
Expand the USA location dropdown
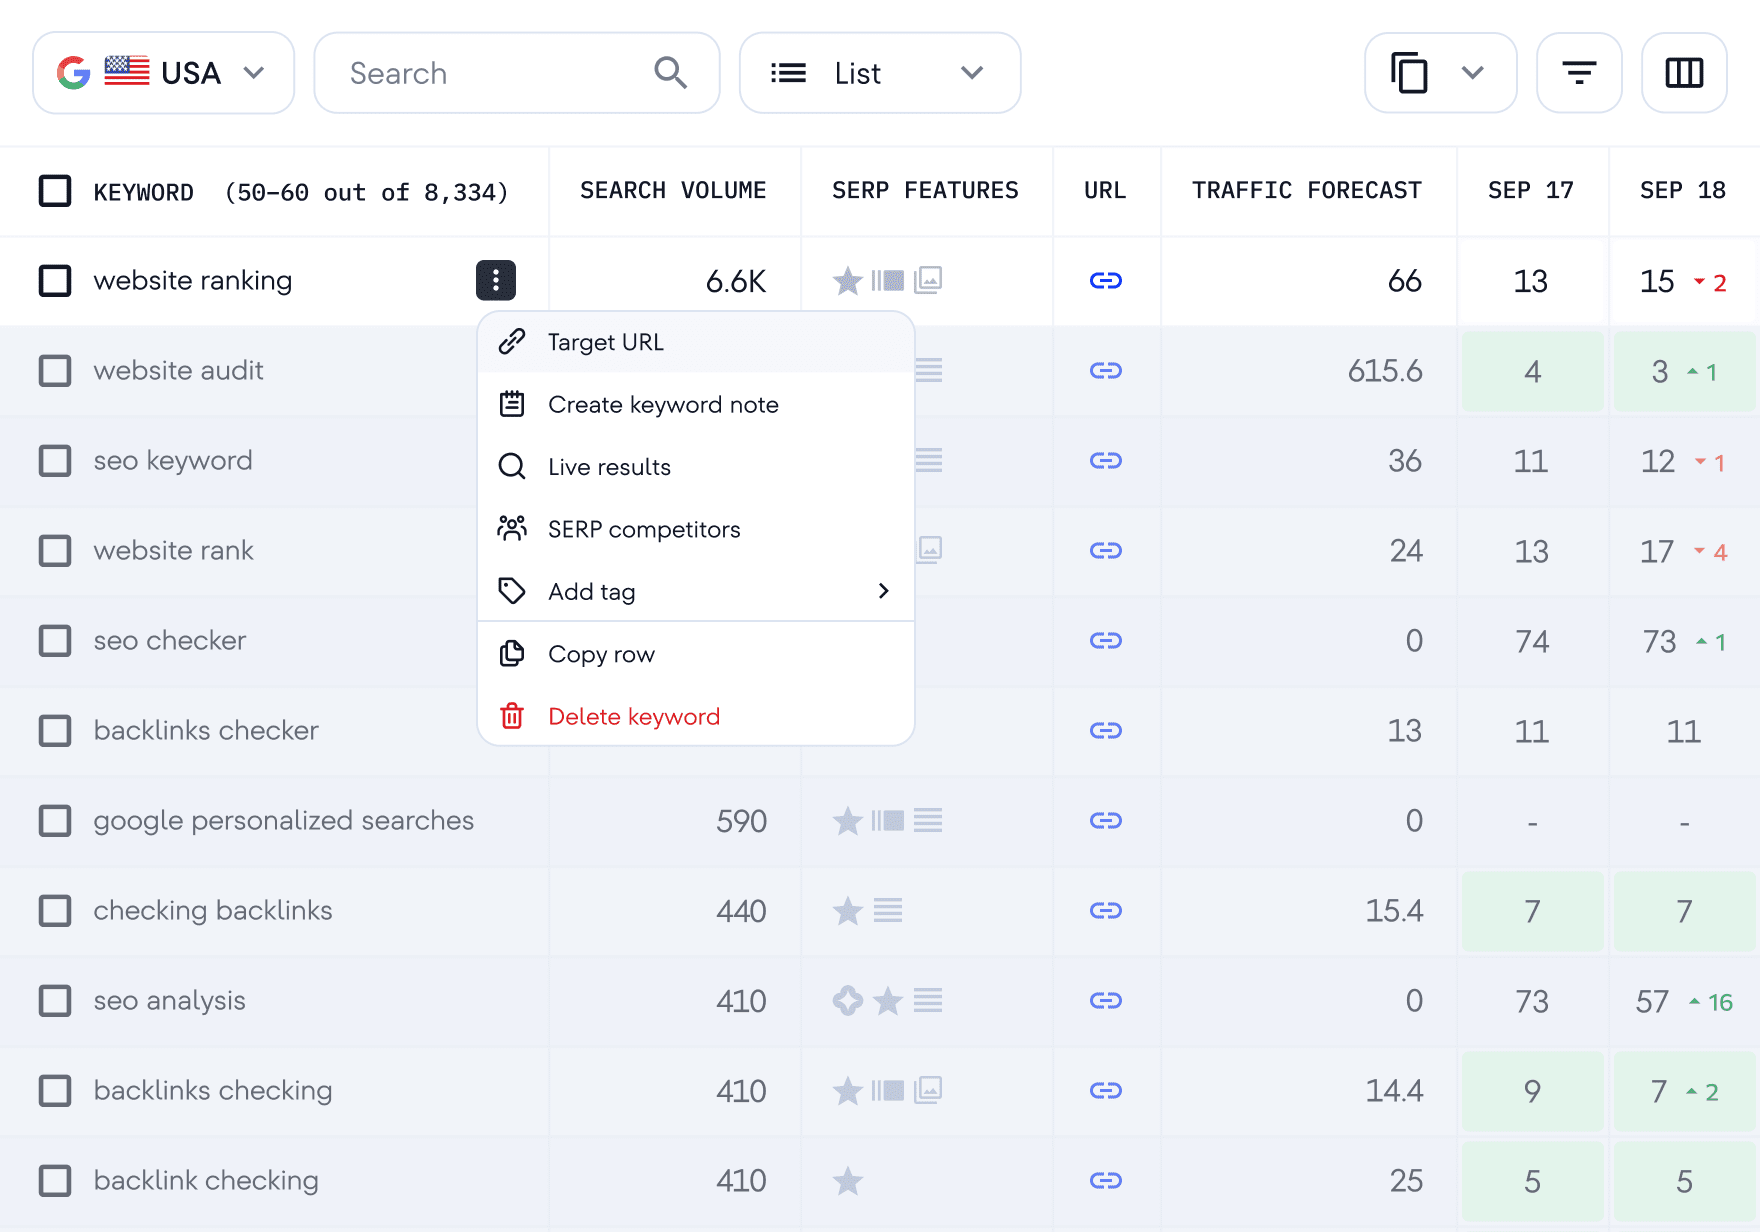[x=163, y=72]
